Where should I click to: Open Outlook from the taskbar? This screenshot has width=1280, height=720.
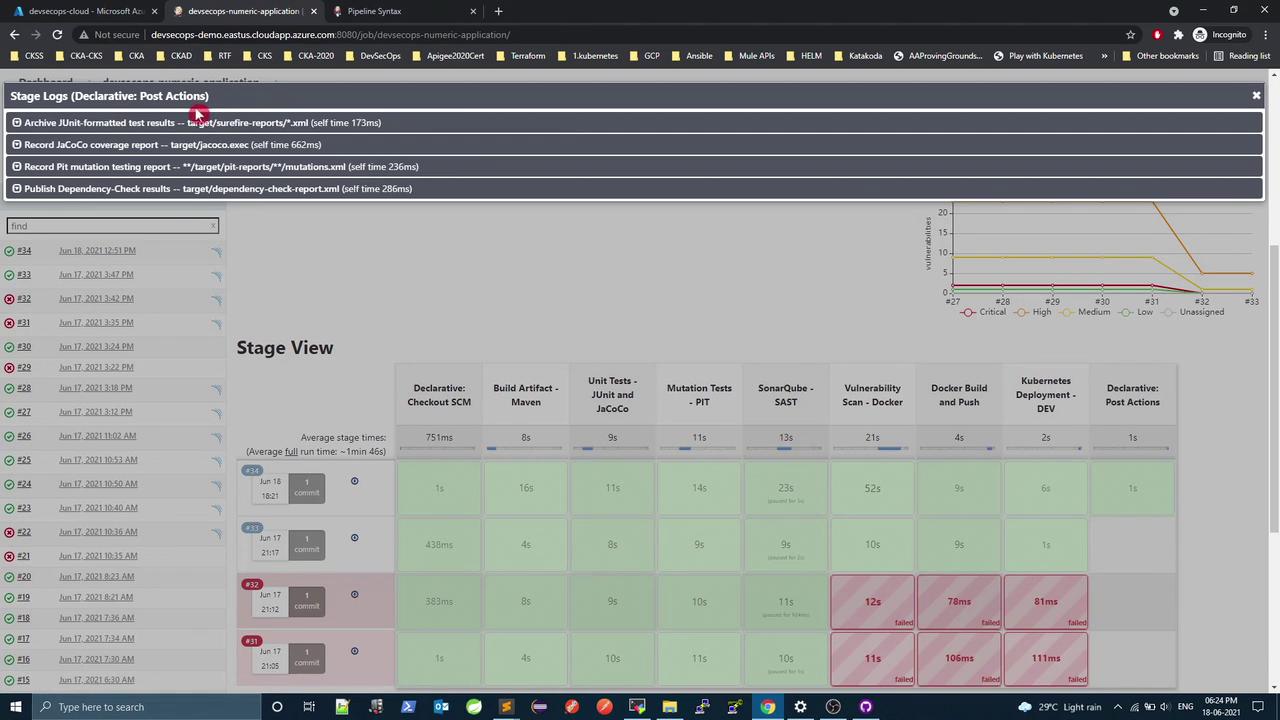coord(441,707)
